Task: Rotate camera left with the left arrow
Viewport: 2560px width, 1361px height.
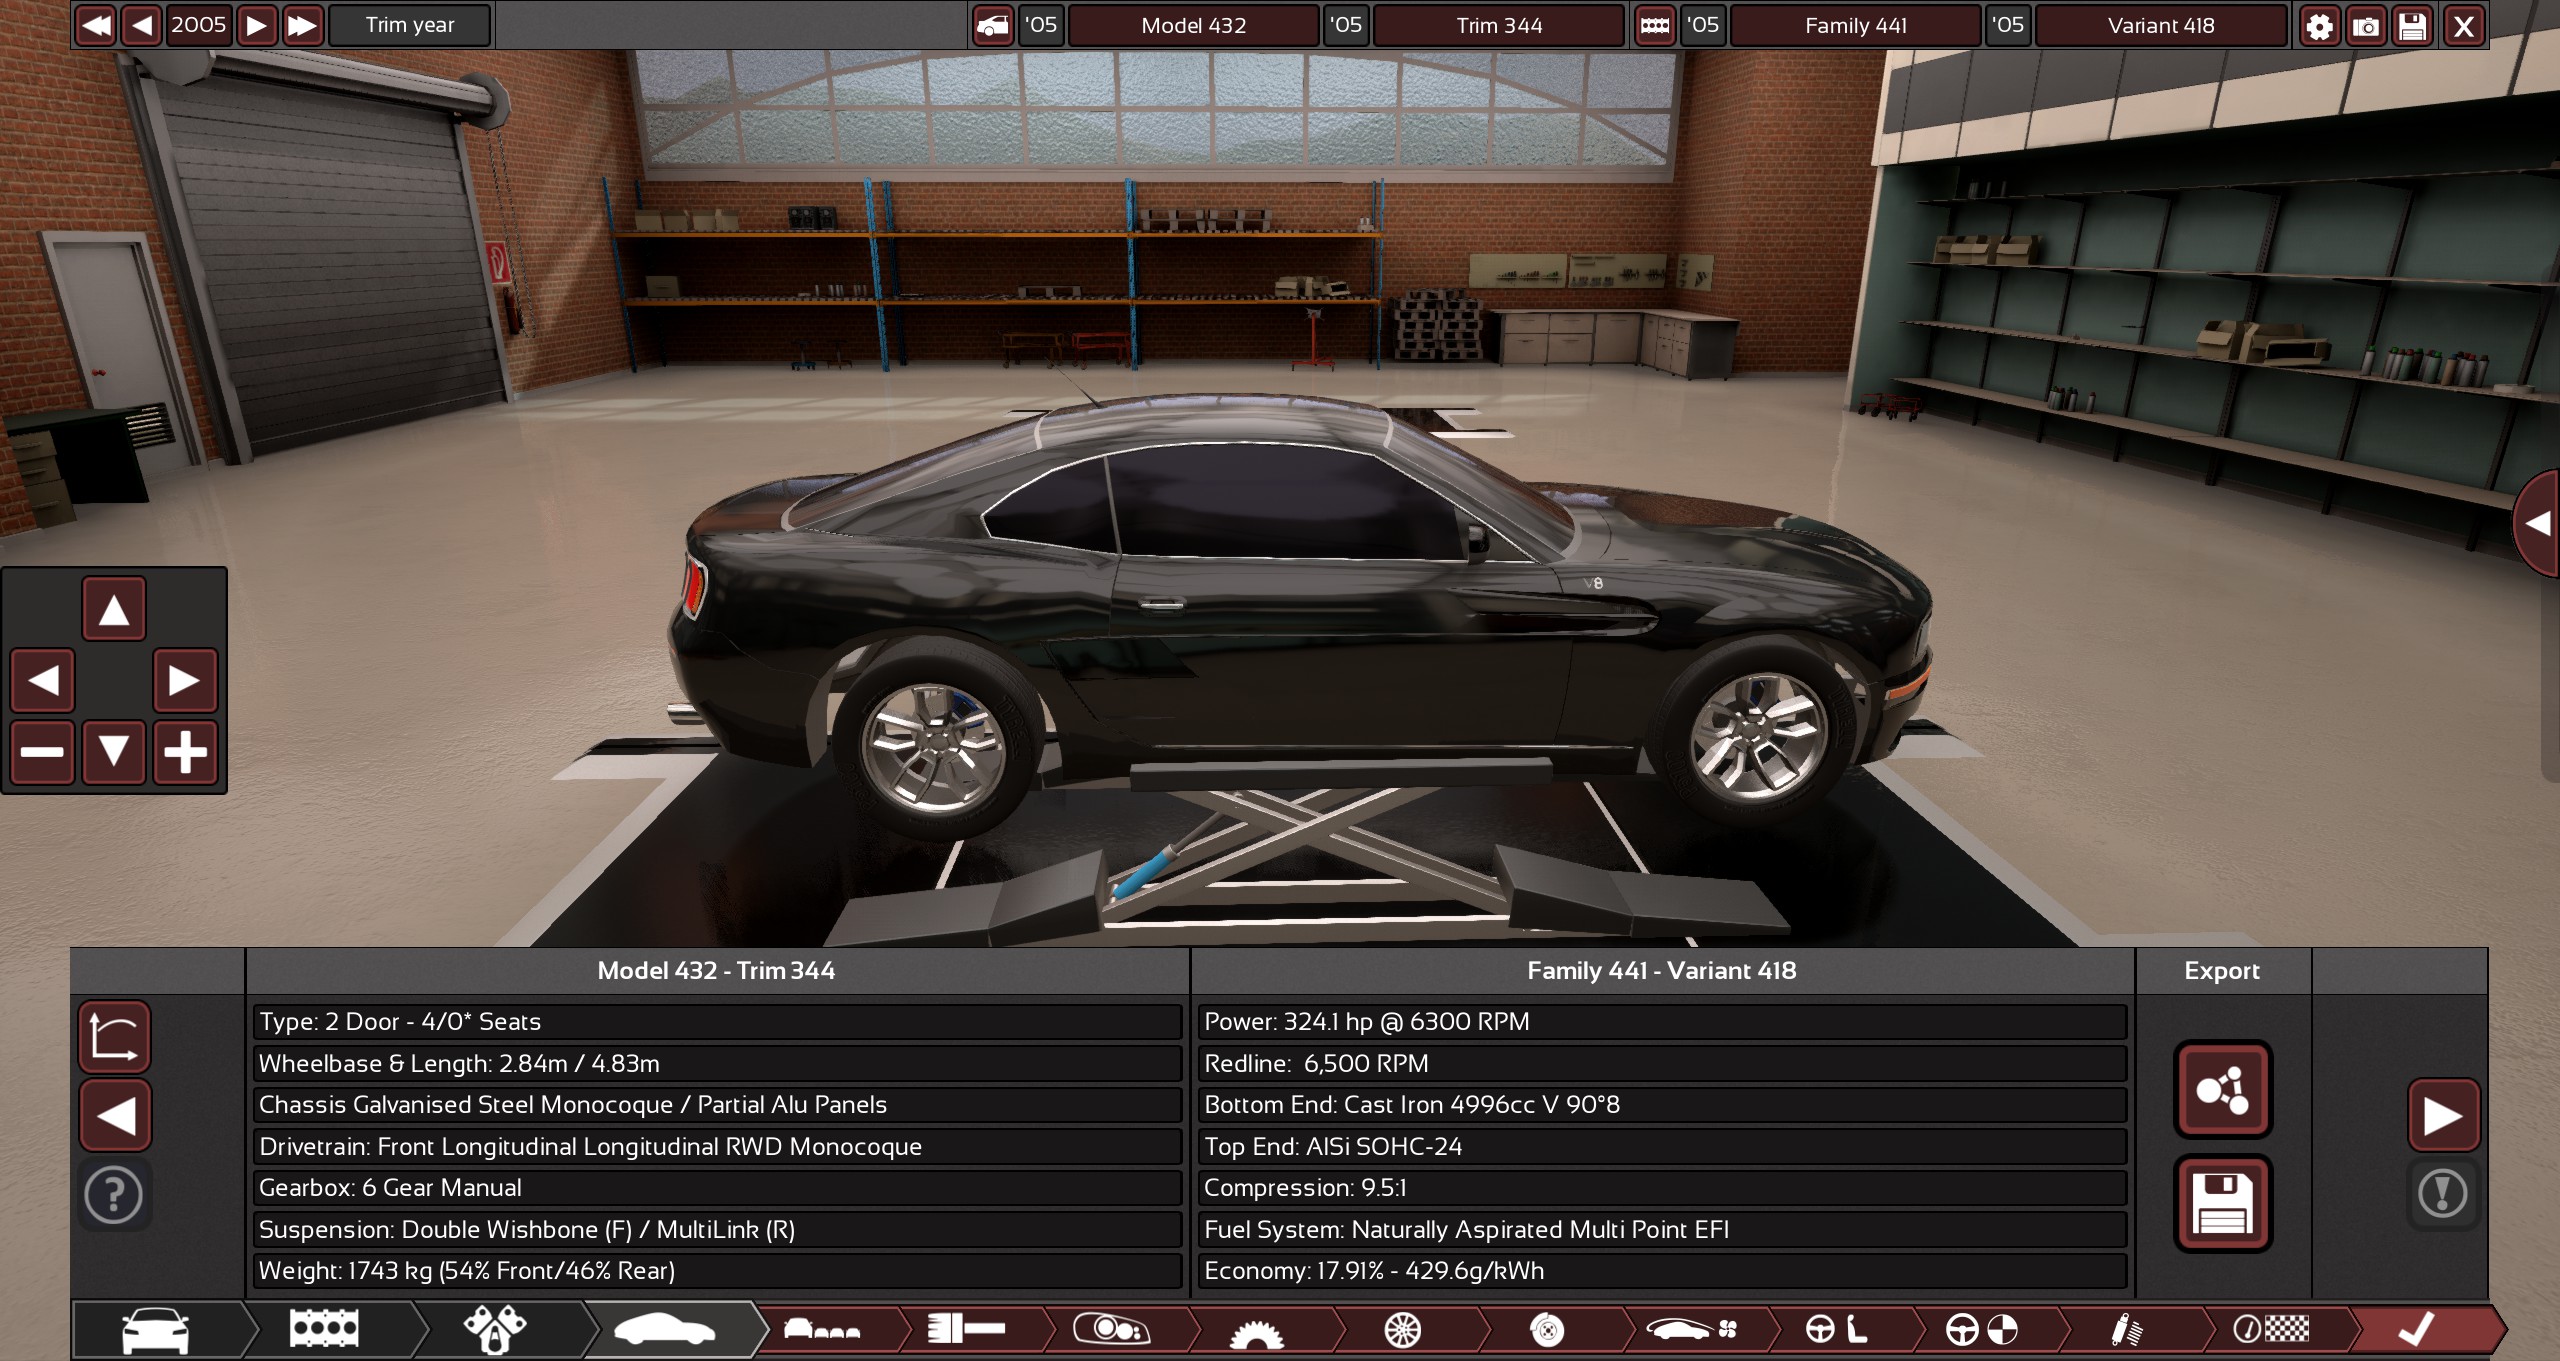Action: point(43,681)
